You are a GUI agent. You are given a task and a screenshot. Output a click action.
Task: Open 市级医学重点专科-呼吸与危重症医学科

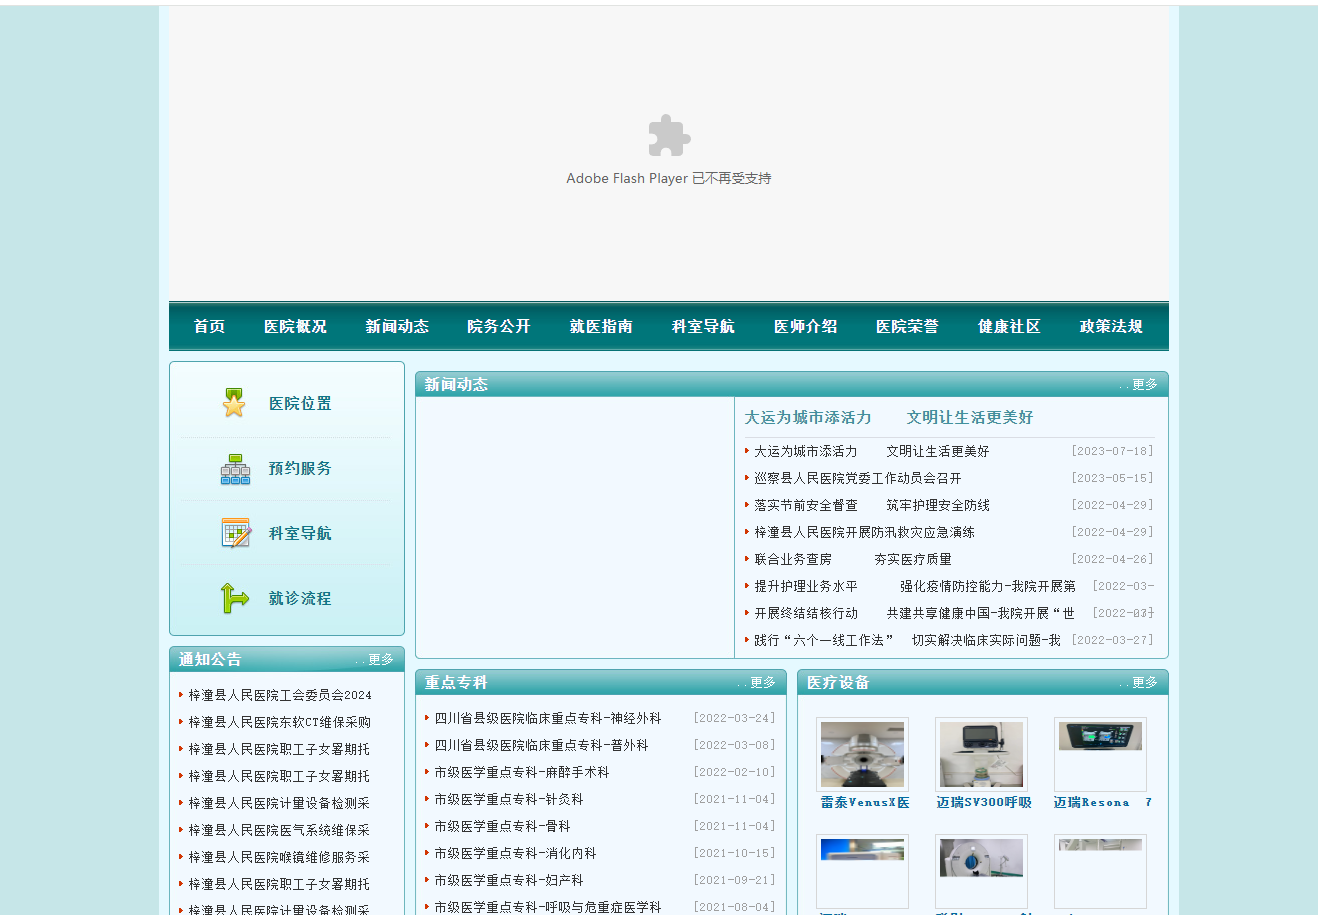pyautogui.click(x=548, y=907)
